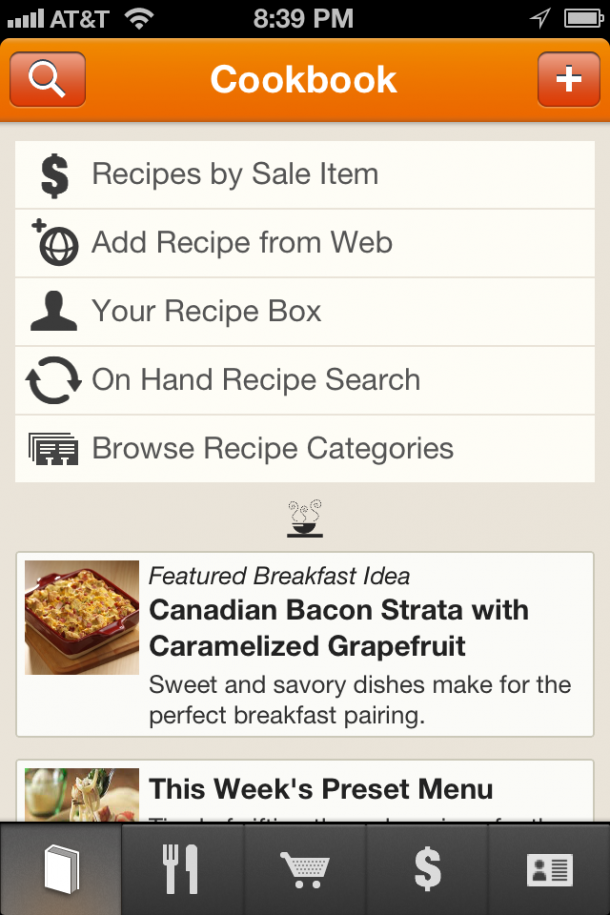Switch to the dollar sign deals tab
This screenshot has width=610, height=915.
[427, 869]
